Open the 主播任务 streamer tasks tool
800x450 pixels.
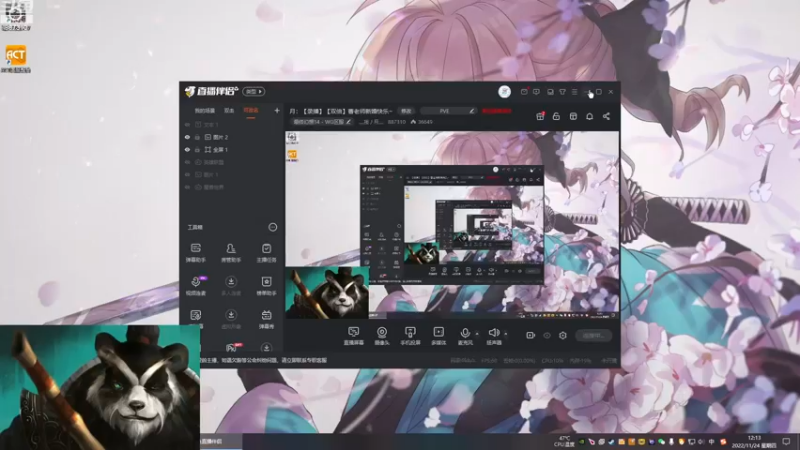266,253
